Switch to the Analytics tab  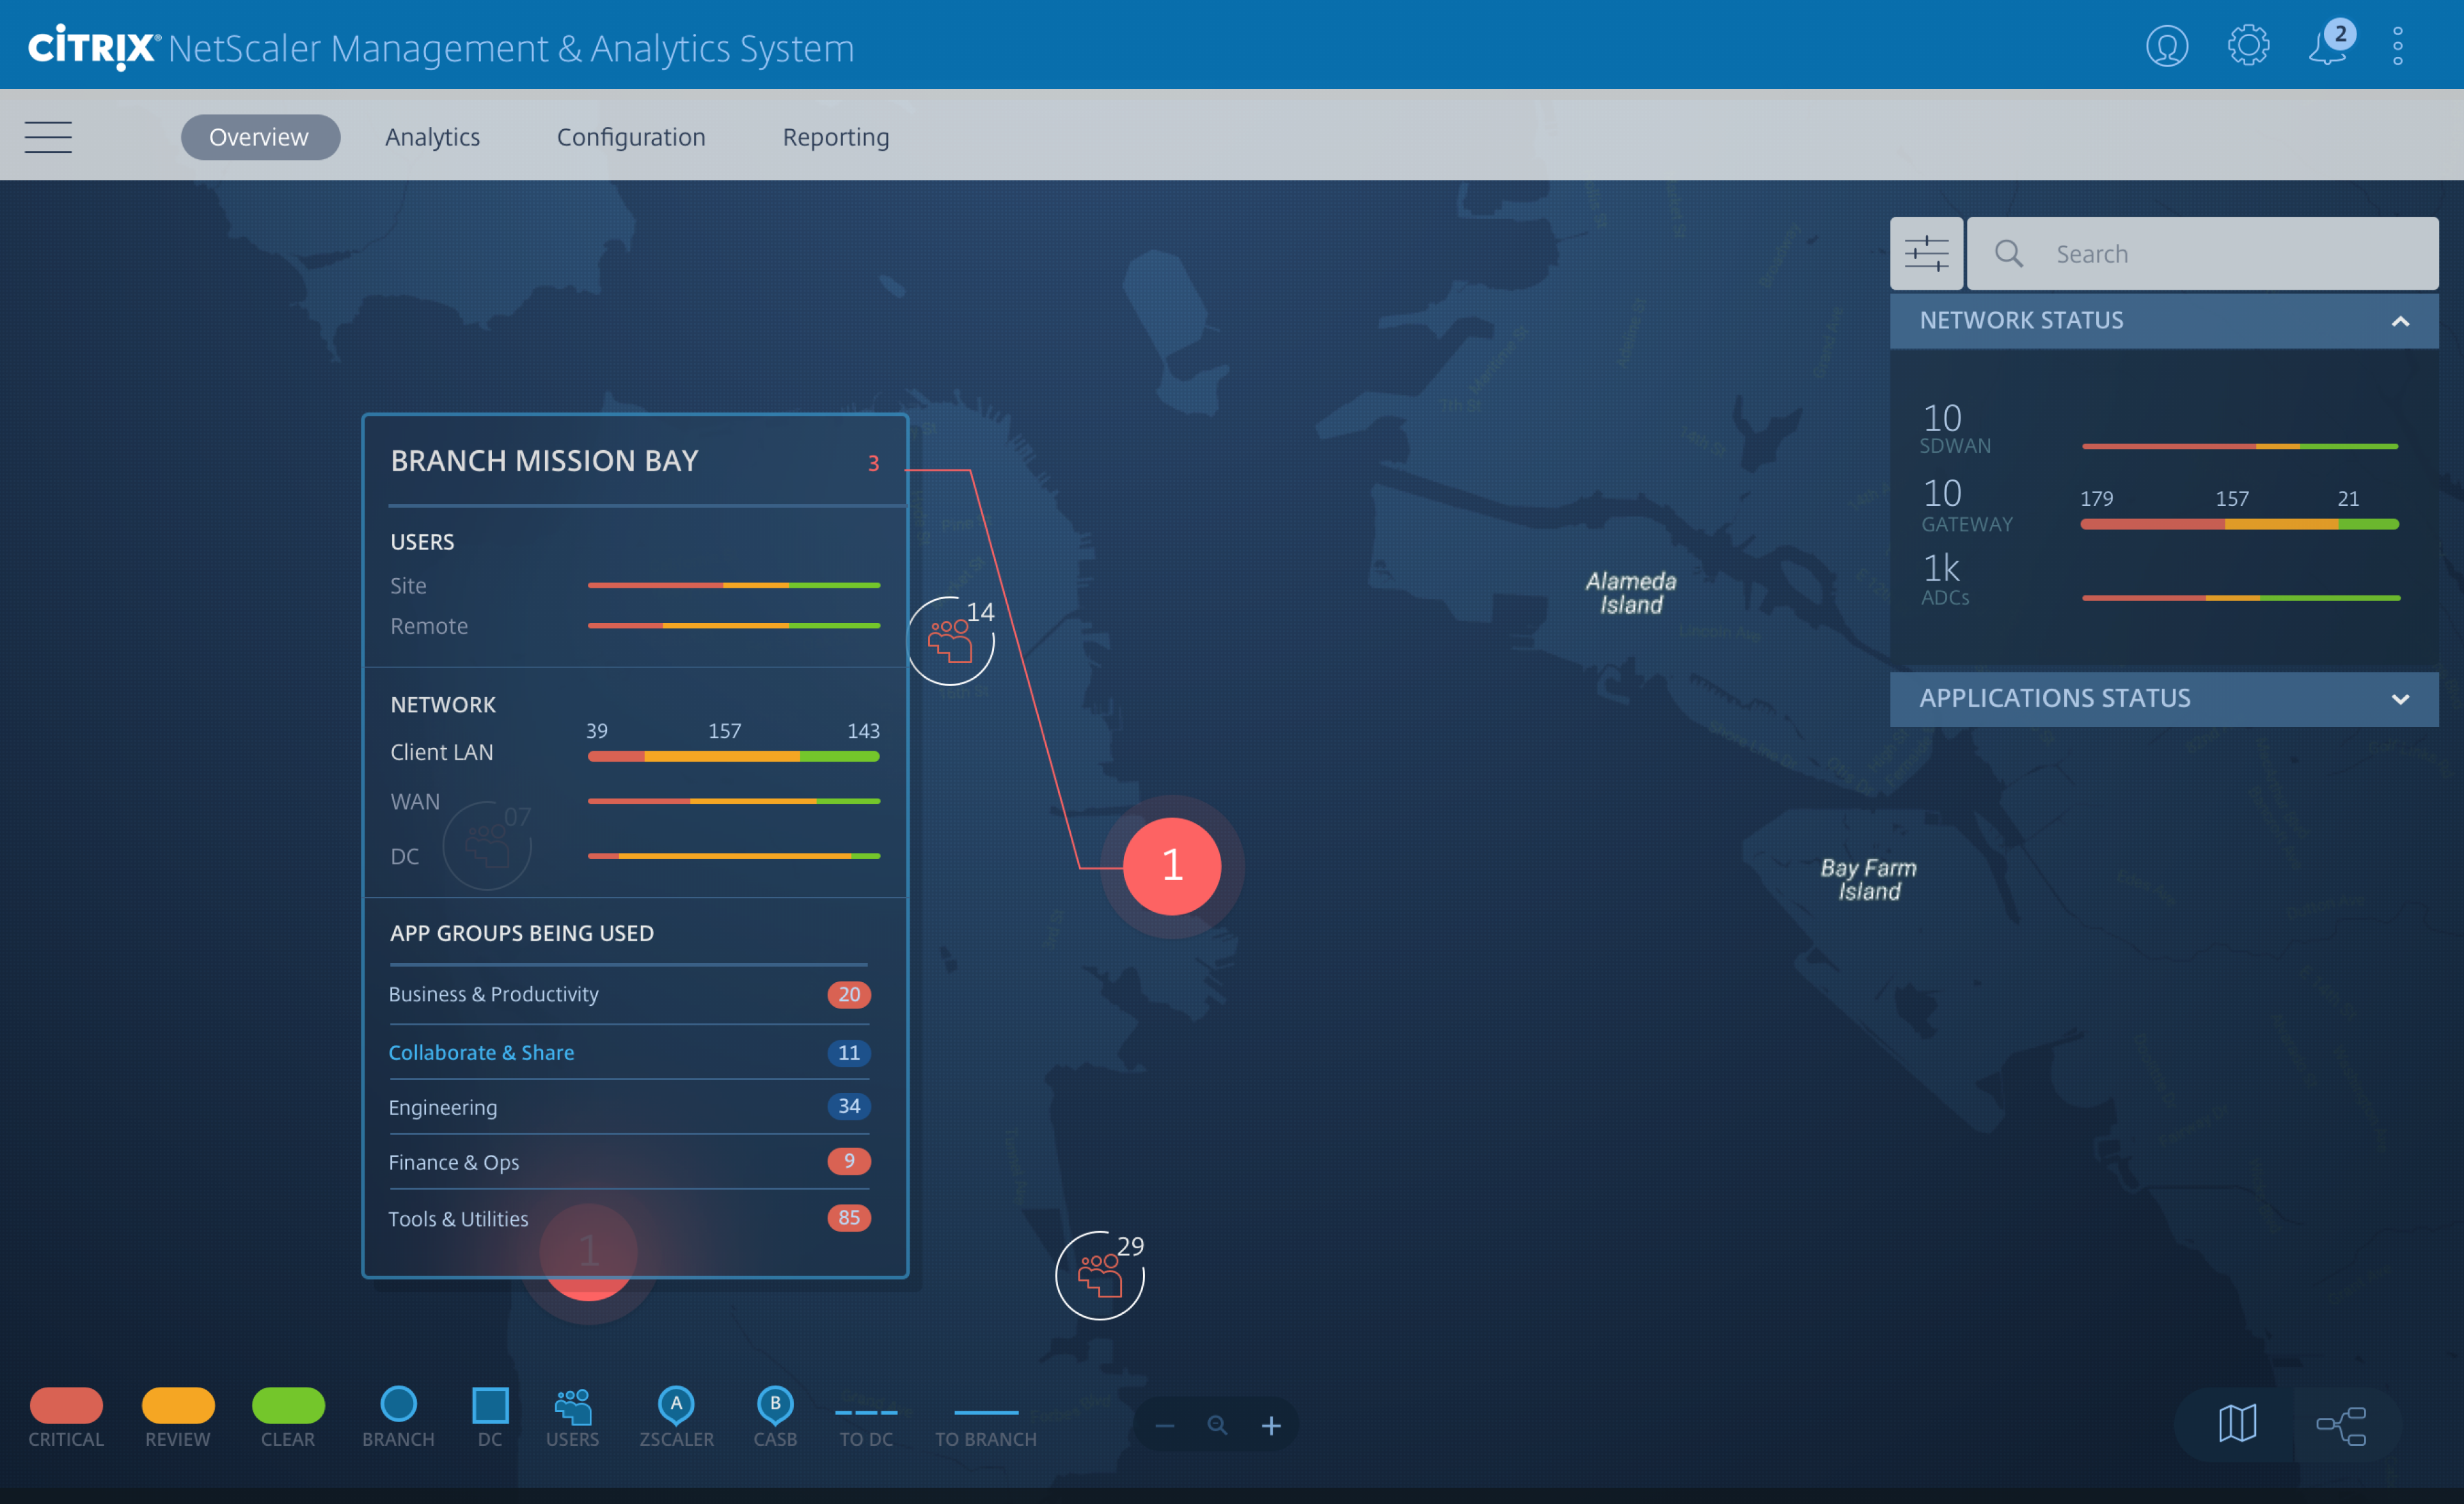click(432, 137)
